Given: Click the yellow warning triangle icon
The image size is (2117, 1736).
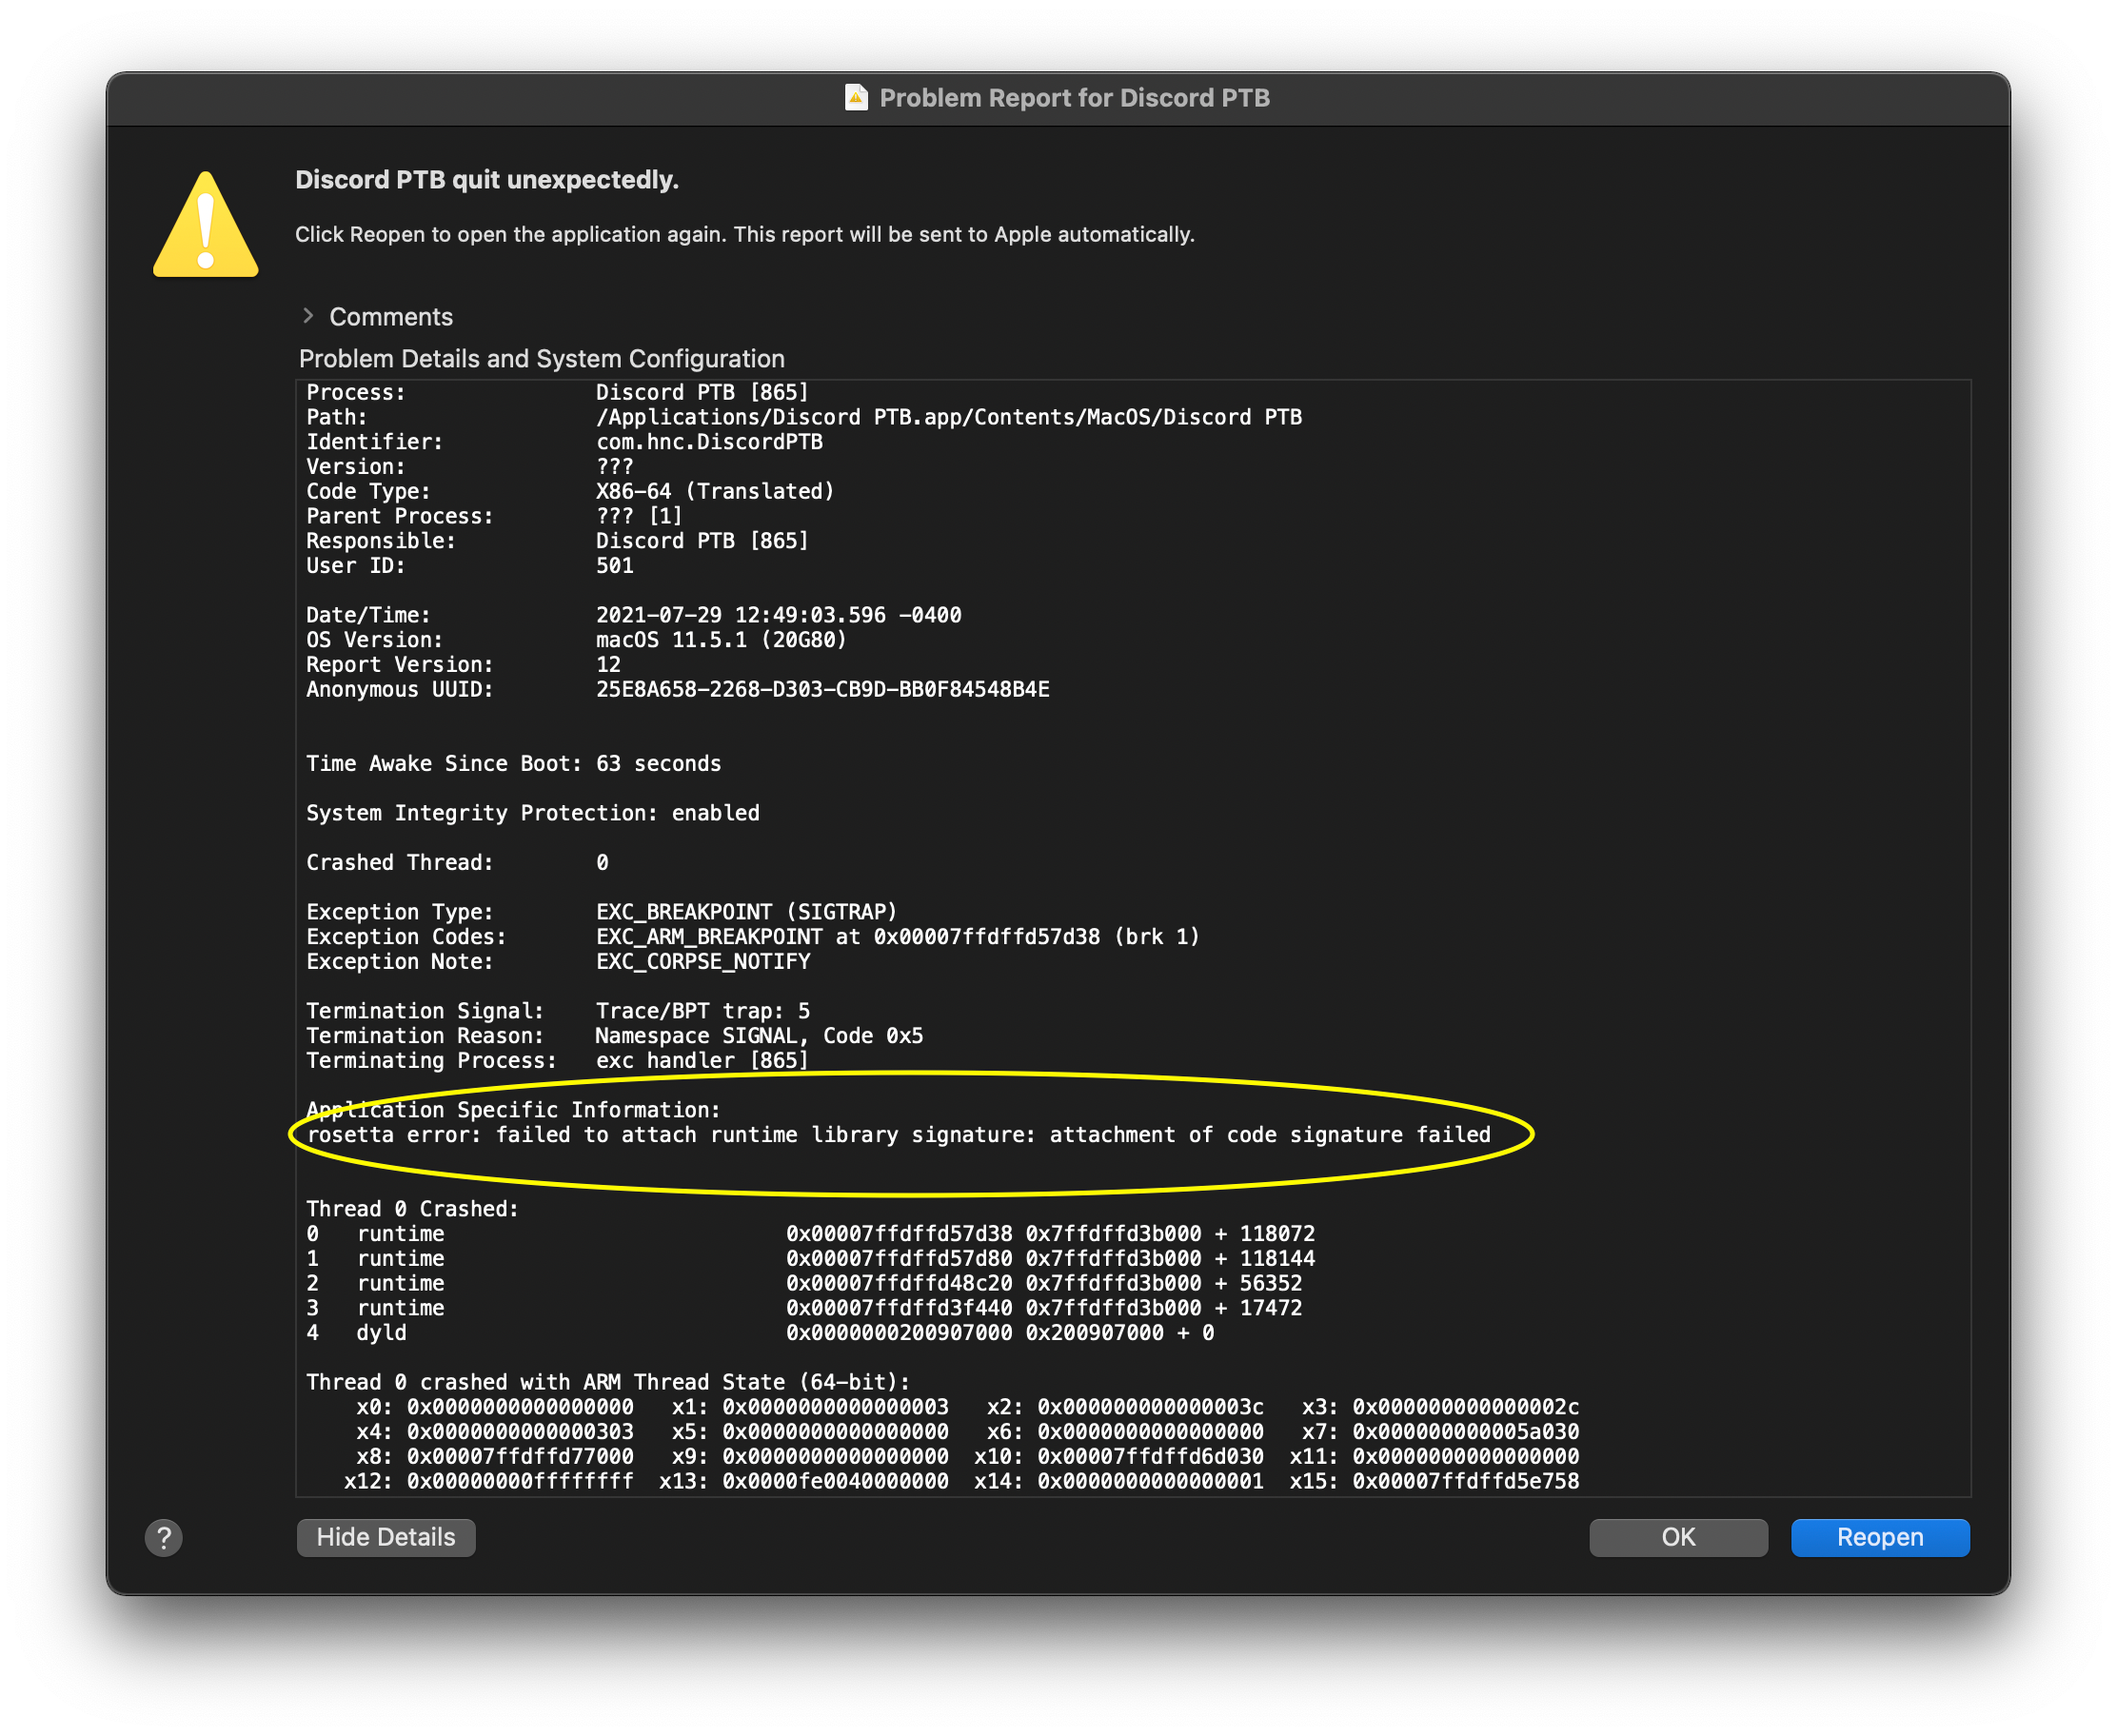Looking at the screenshot, I should coord(206,227).
